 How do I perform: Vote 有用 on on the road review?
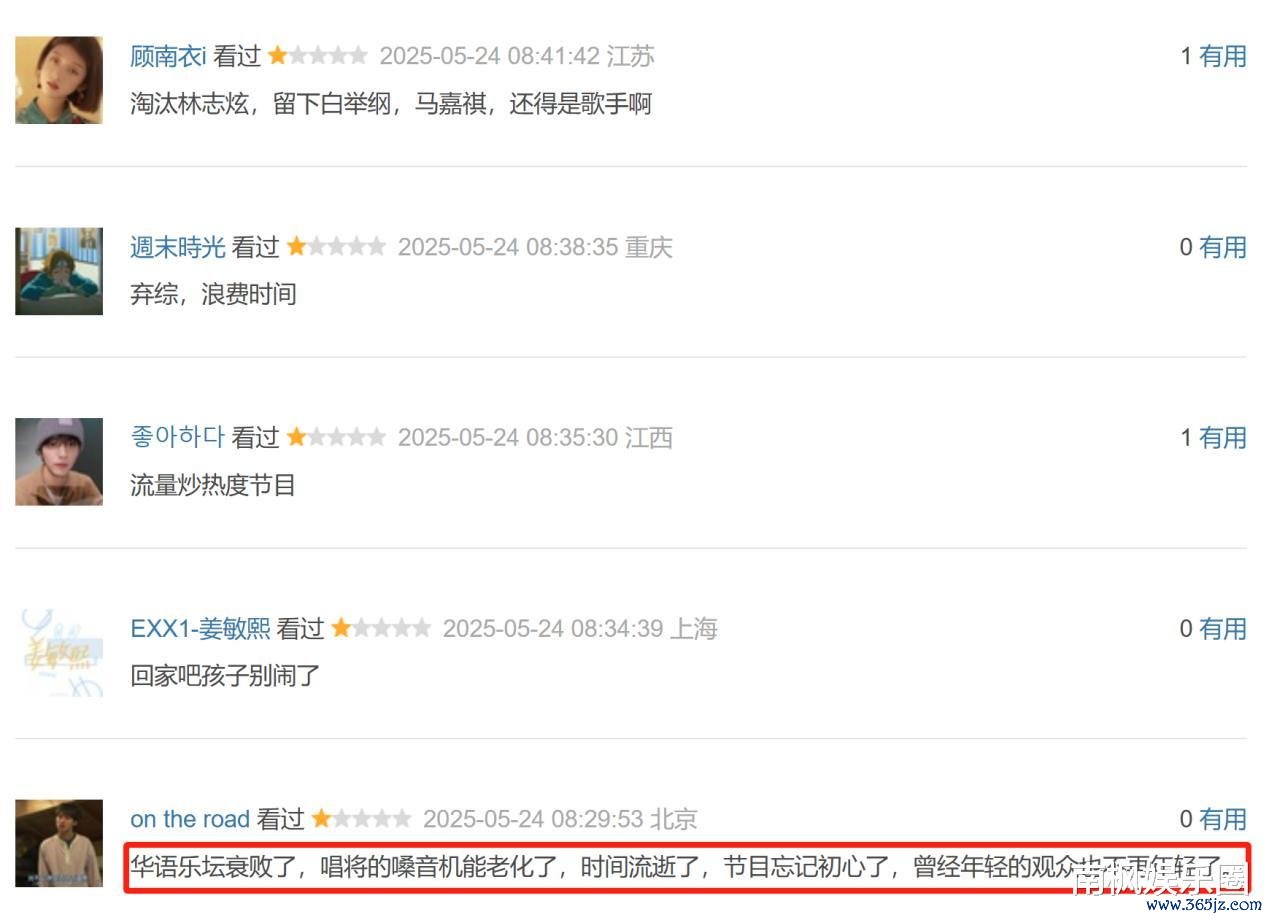tap(1223, 819)
